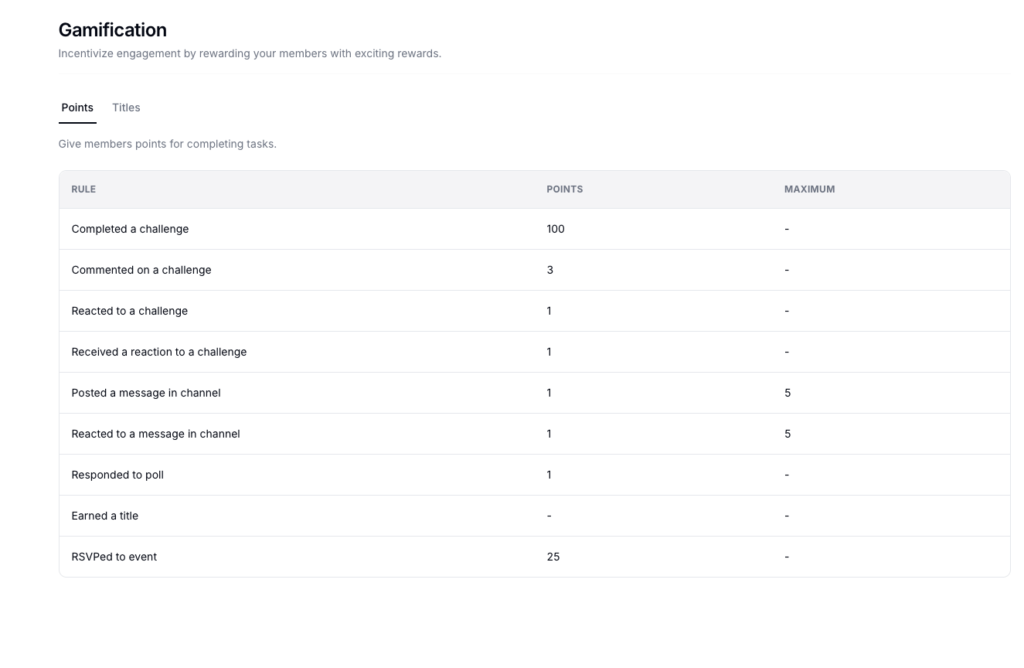This screenshot has width=1024, height=668.
Task: Switch to the Titles tab
Action: coord(126,107)
